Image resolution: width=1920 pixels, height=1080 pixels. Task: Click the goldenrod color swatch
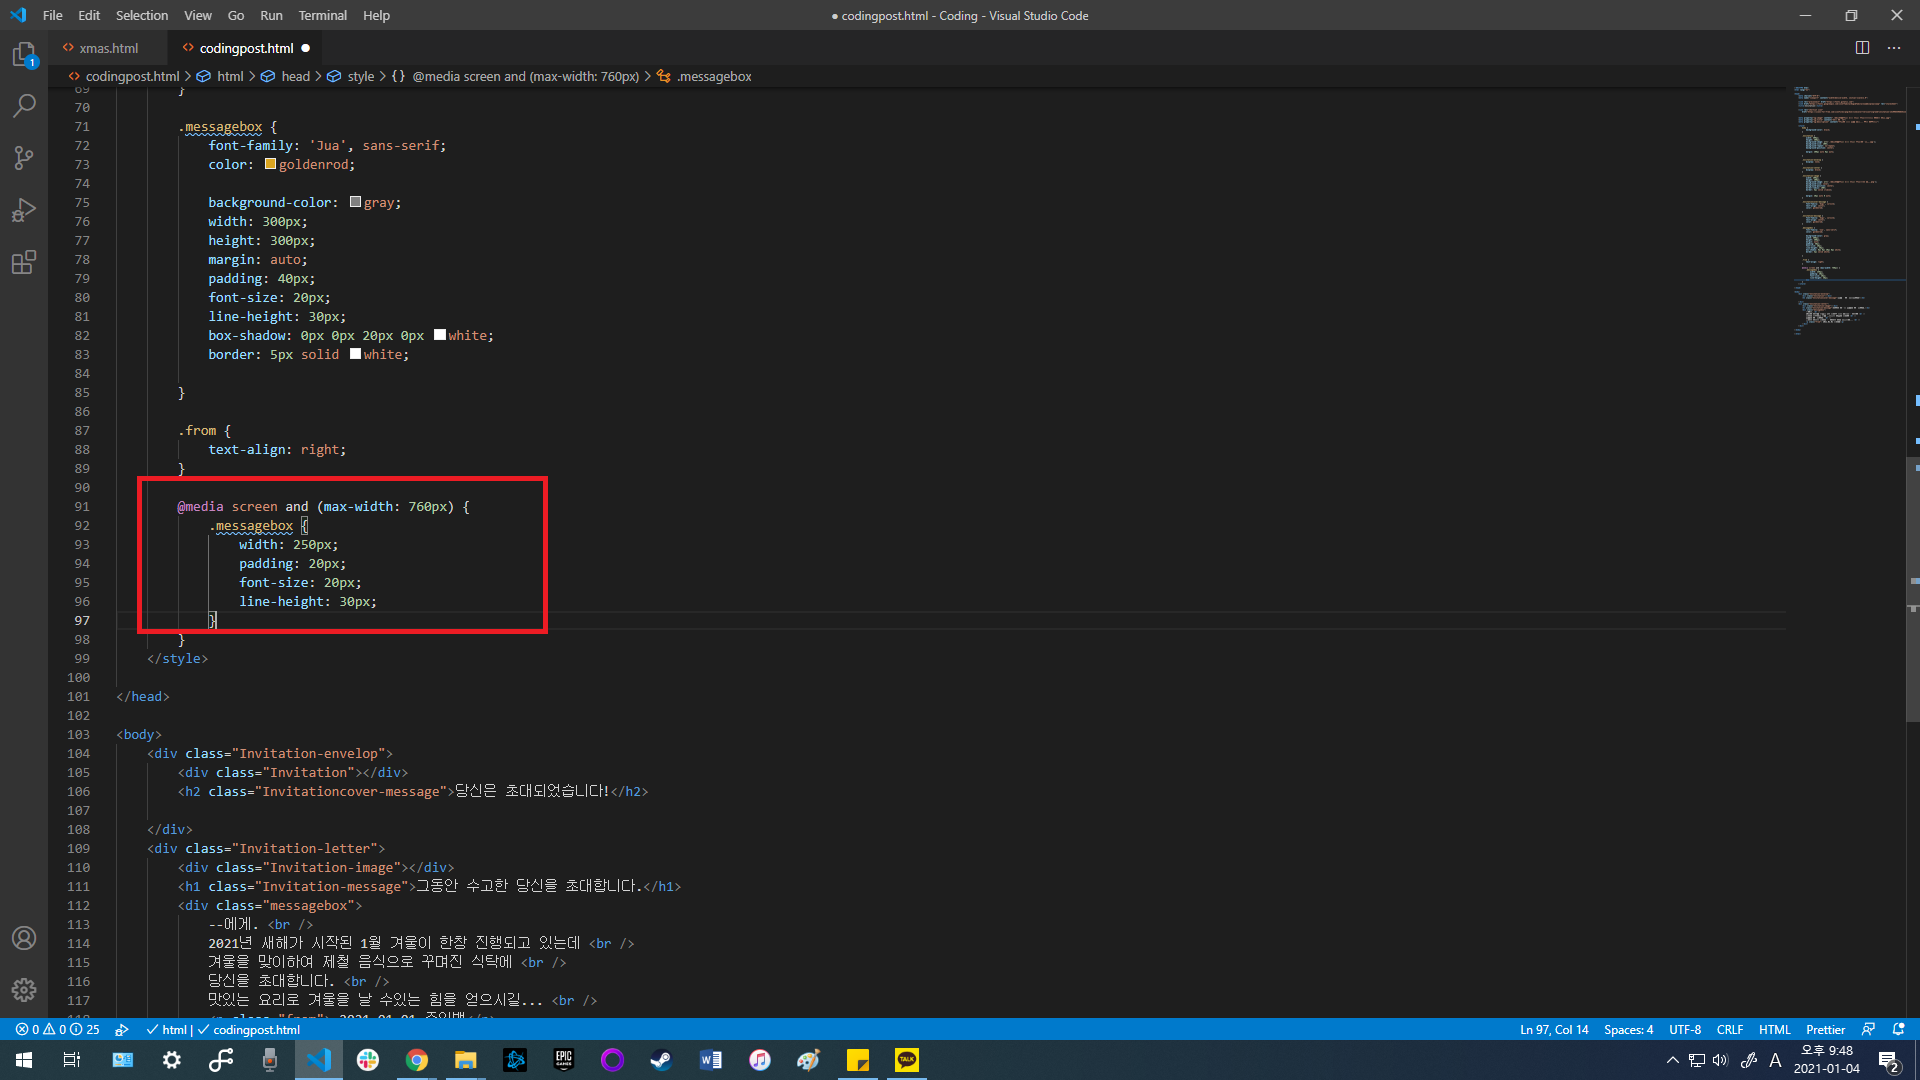tap(270, 164)
